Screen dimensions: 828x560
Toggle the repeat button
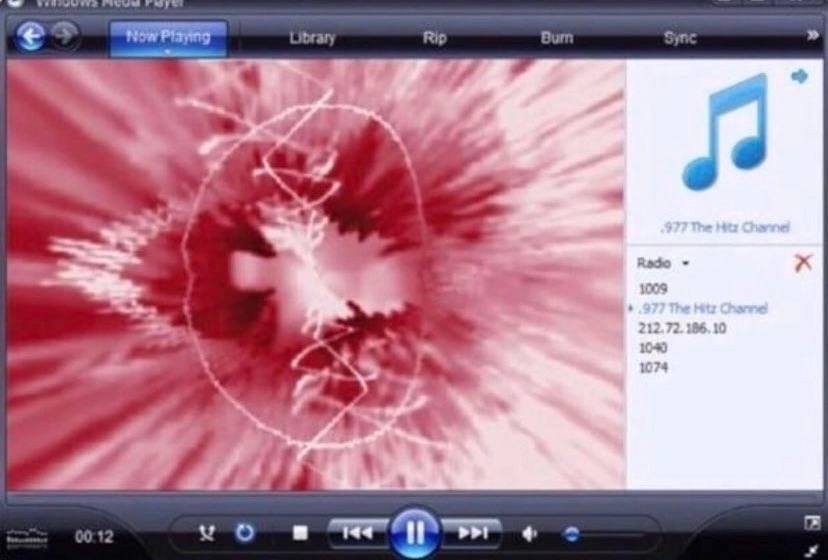[244, 533]
